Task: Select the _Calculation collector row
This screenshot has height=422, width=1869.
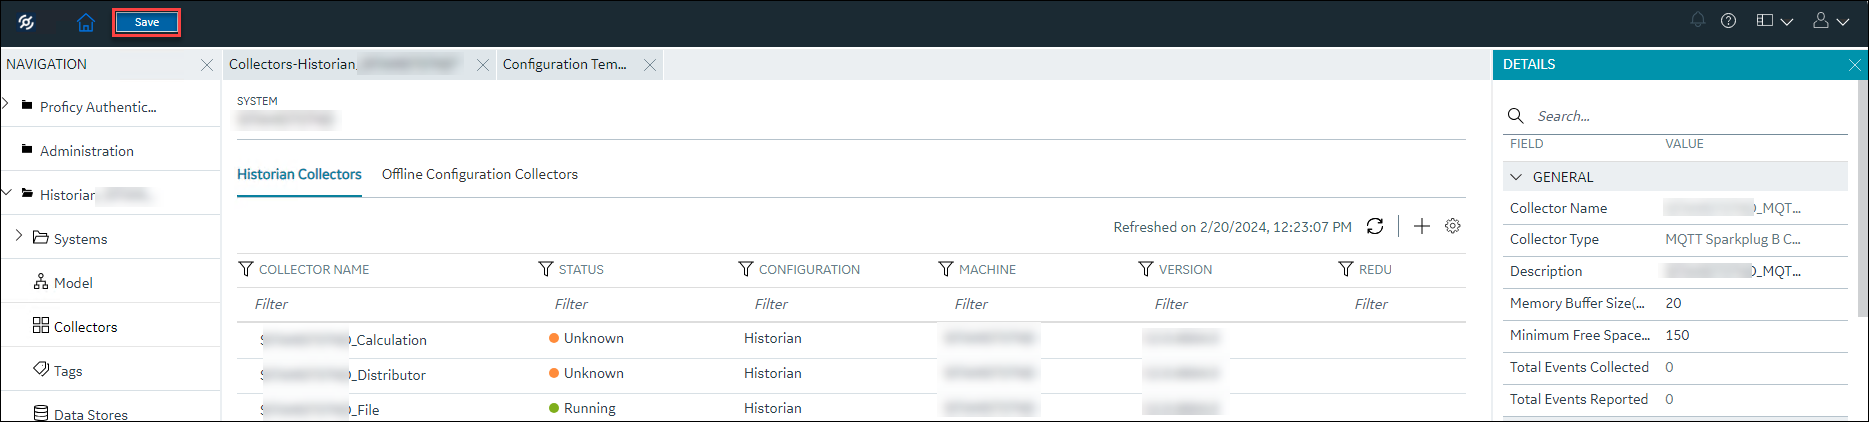Action: [x=851, y=340]
